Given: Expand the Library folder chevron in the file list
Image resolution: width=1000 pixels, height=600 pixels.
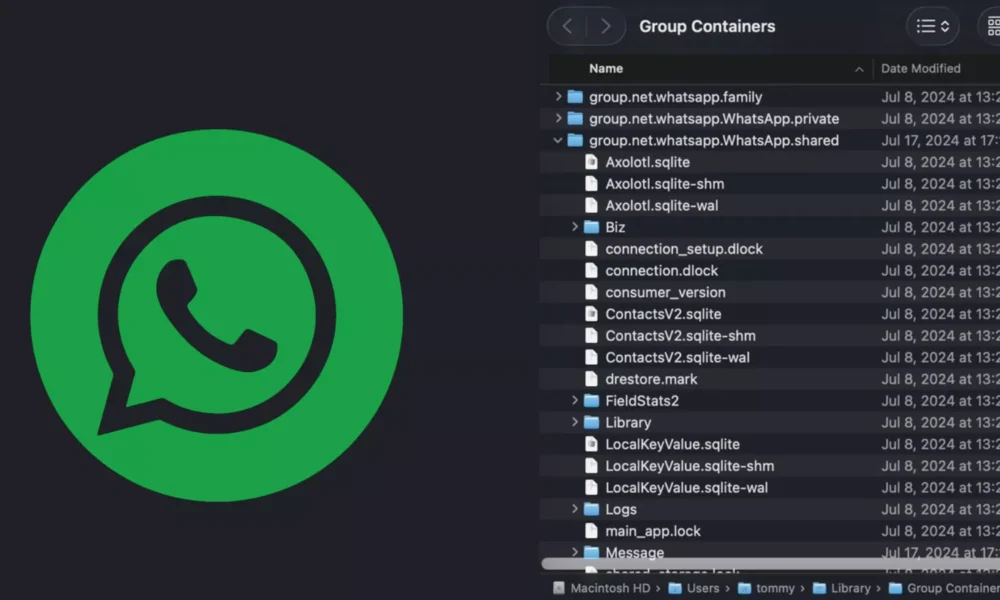Looking at the screenshot, I should click(575, 421).
